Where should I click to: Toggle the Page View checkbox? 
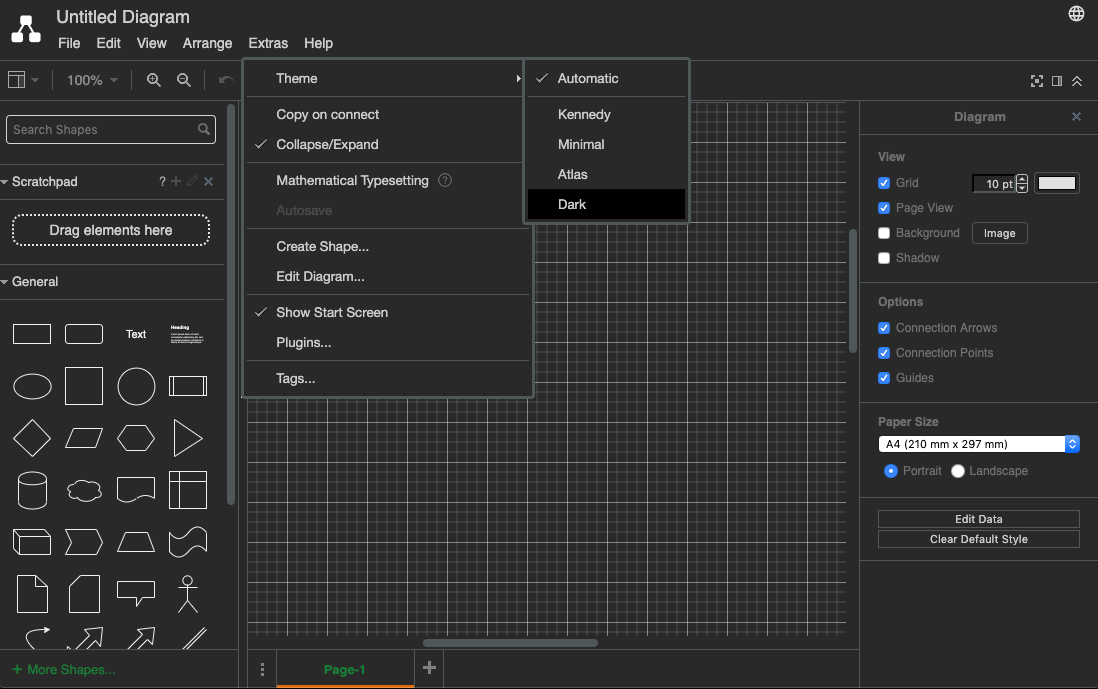pyautogui.click(x=884, y=208)
